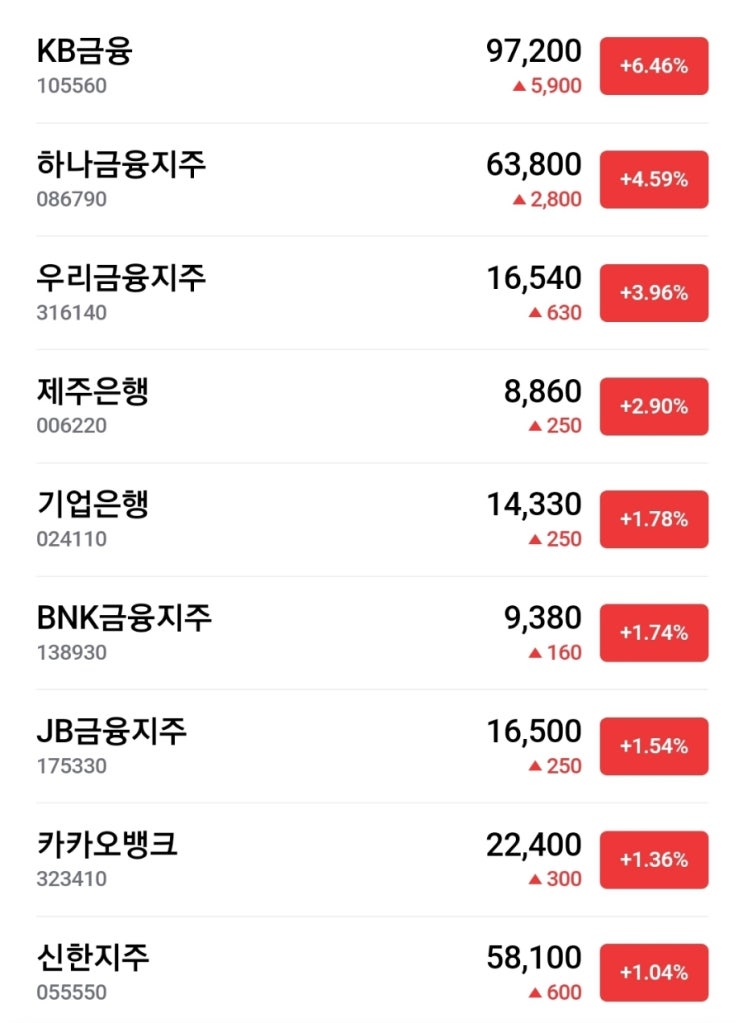Open the 제주은행 listing
The image size is (743, 1023).
pos(93,391)
